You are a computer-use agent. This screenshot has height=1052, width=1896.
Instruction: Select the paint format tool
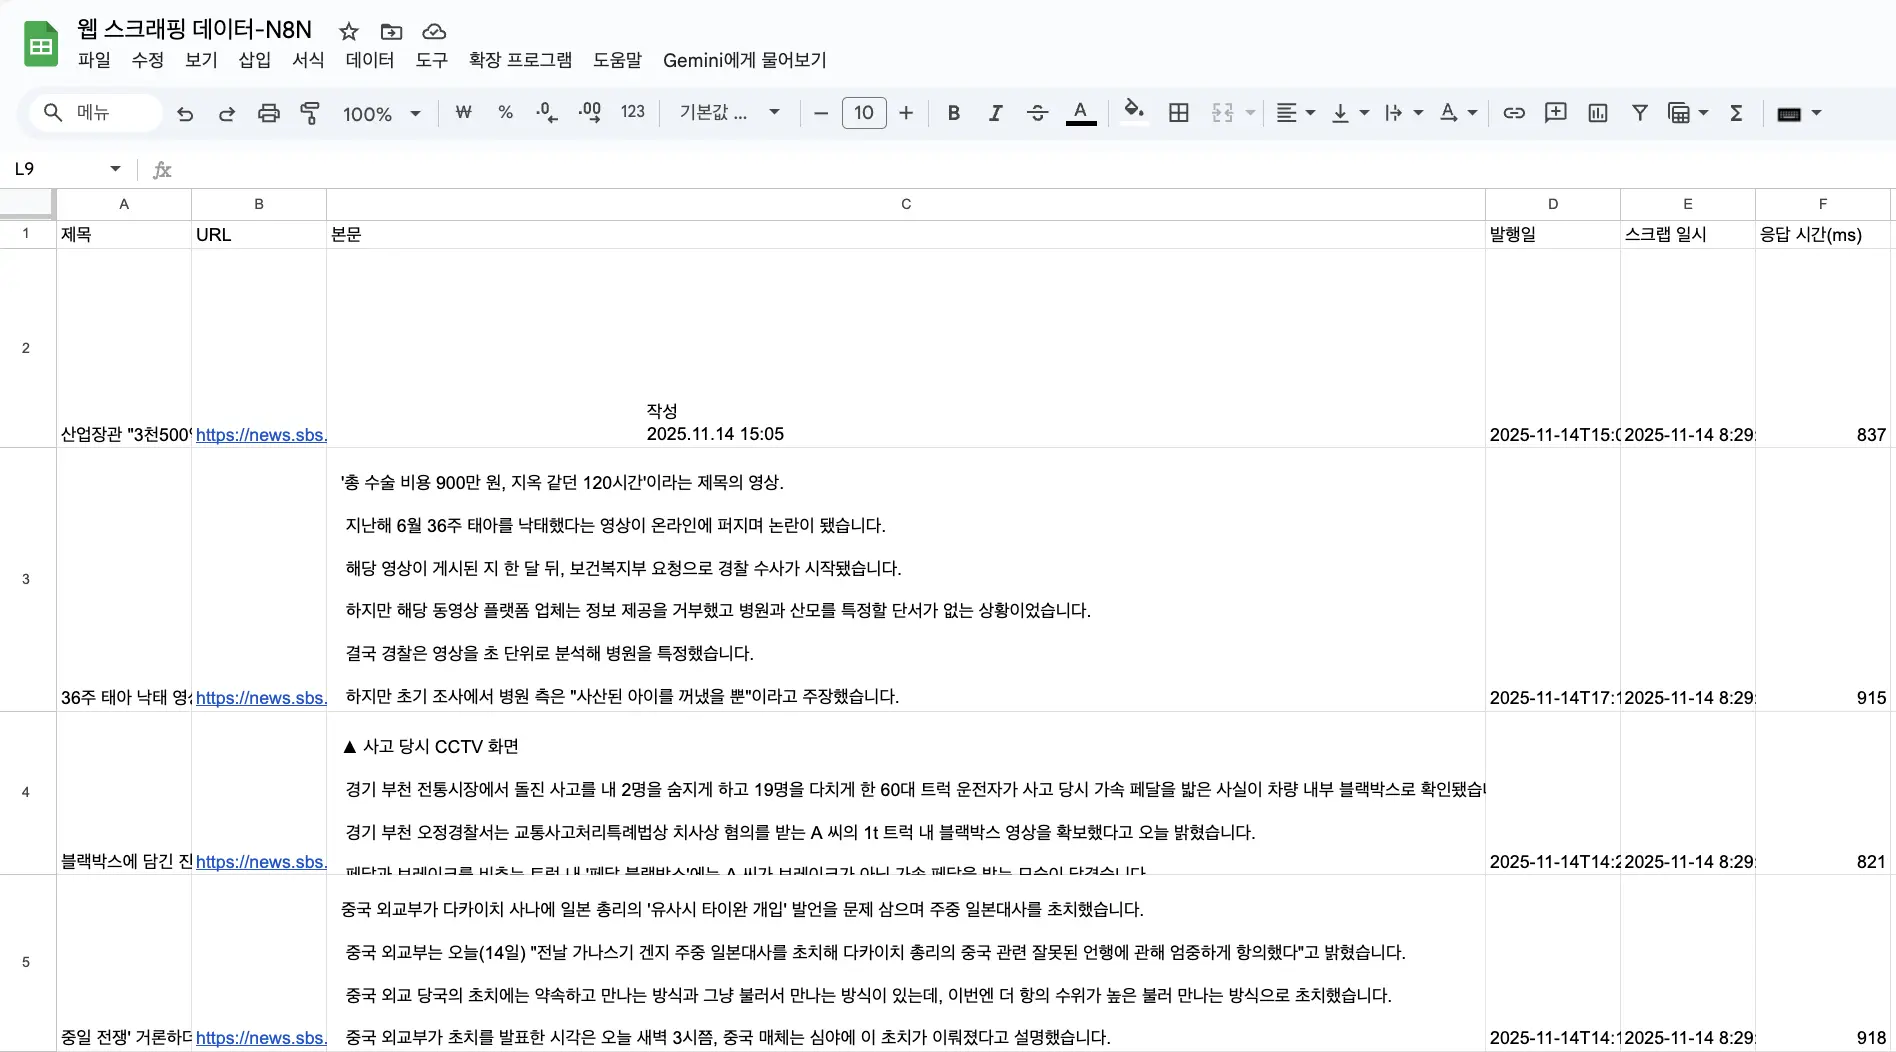coord(310,113)
